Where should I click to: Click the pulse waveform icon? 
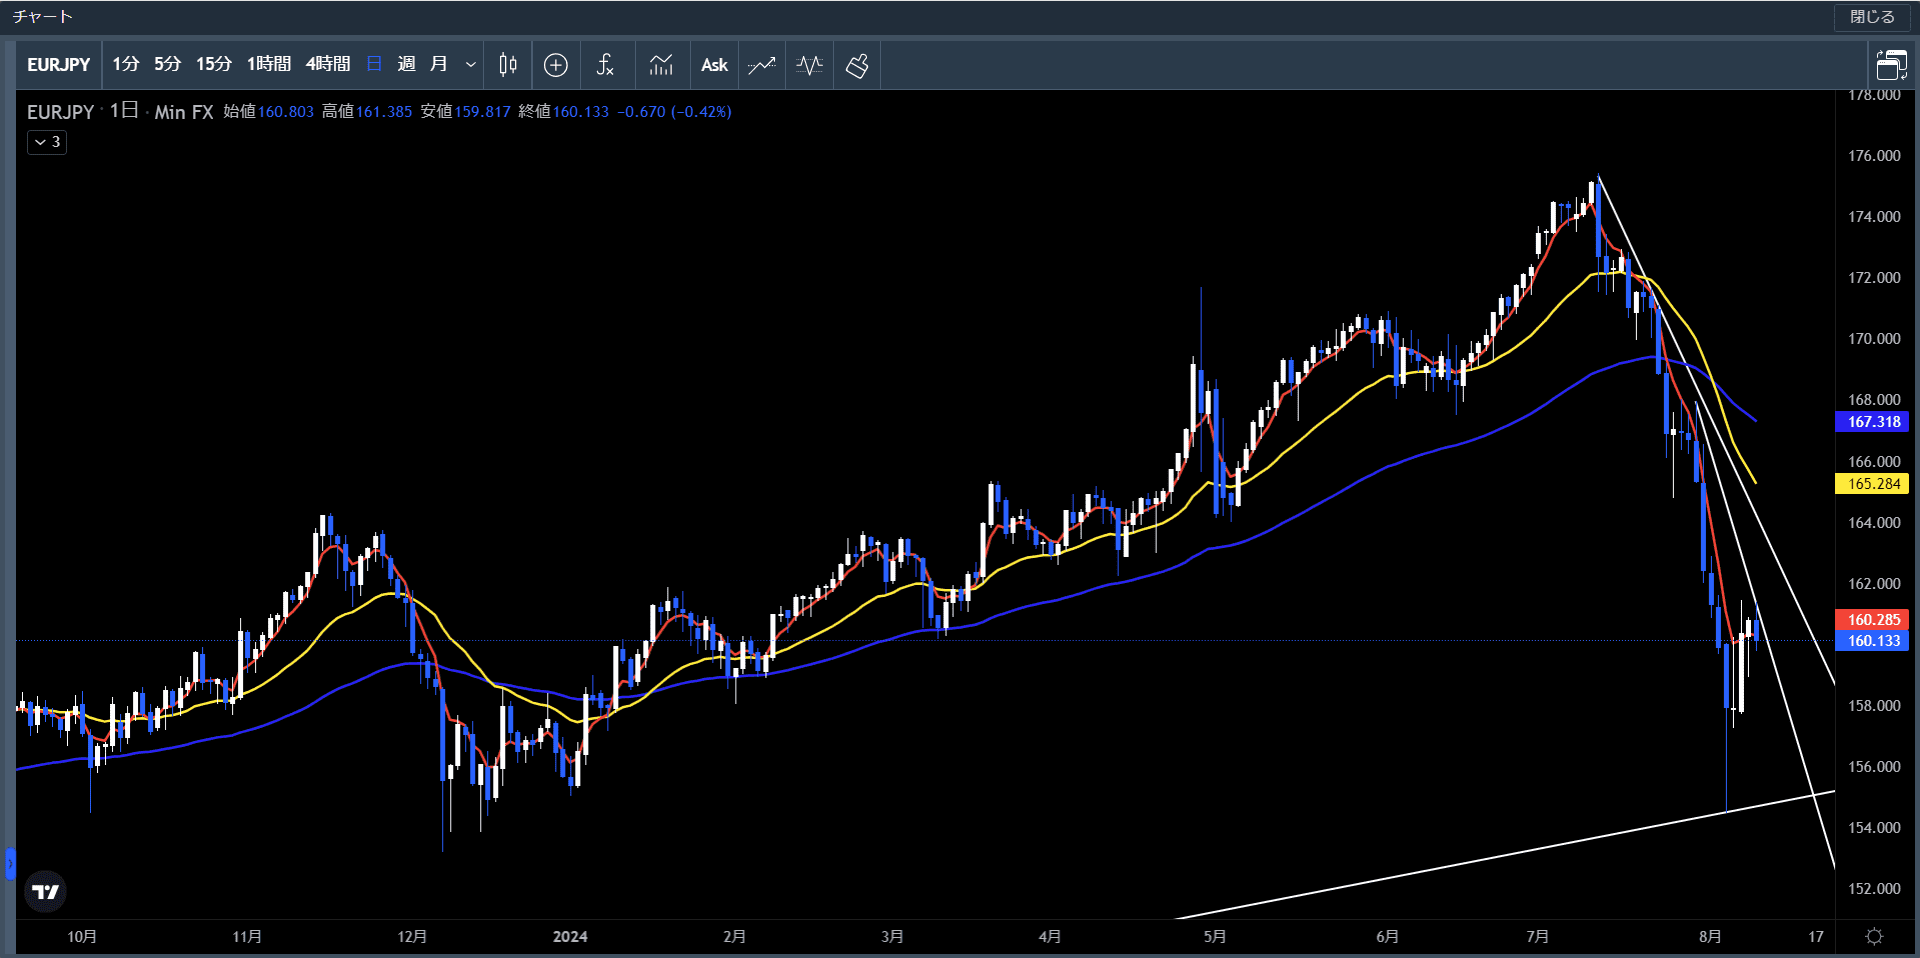[809, 65]
